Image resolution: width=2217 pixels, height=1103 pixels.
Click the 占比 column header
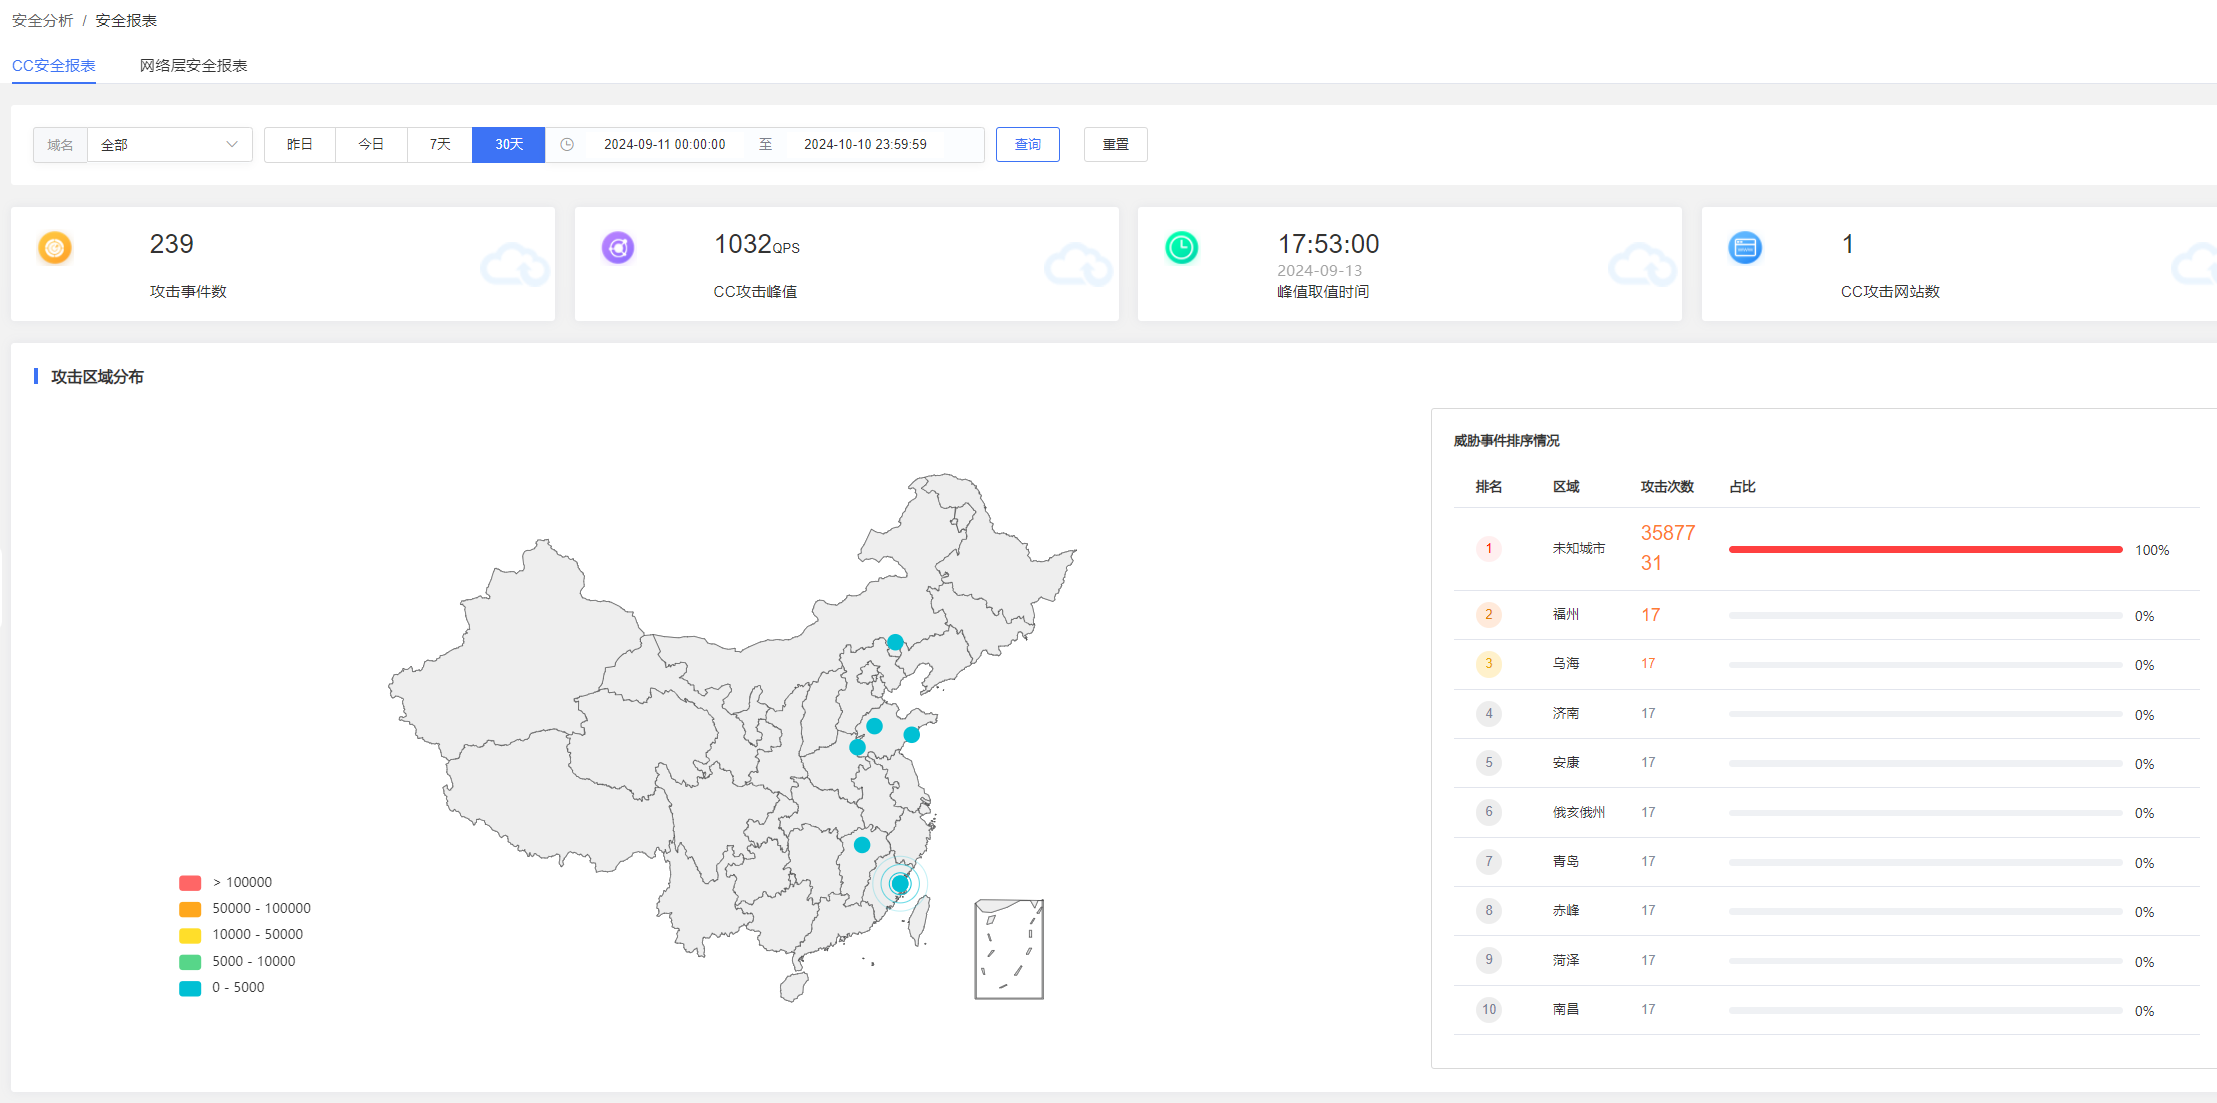pos(1742,487)
